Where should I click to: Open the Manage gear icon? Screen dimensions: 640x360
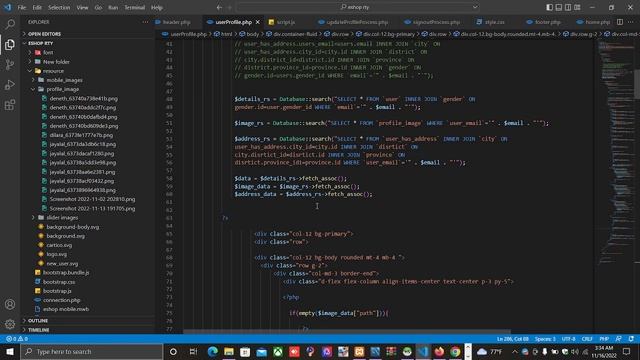[10, 324]
